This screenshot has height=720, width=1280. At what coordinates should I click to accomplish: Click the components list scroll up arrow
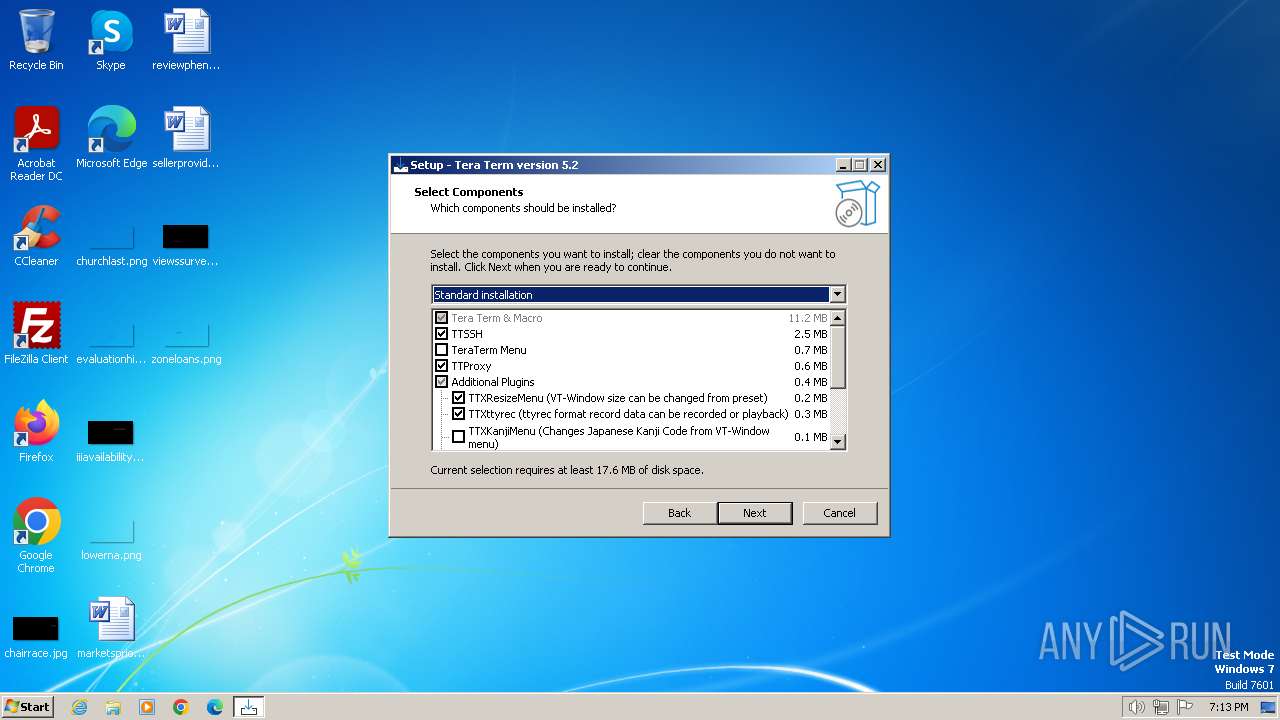point(838,318)
